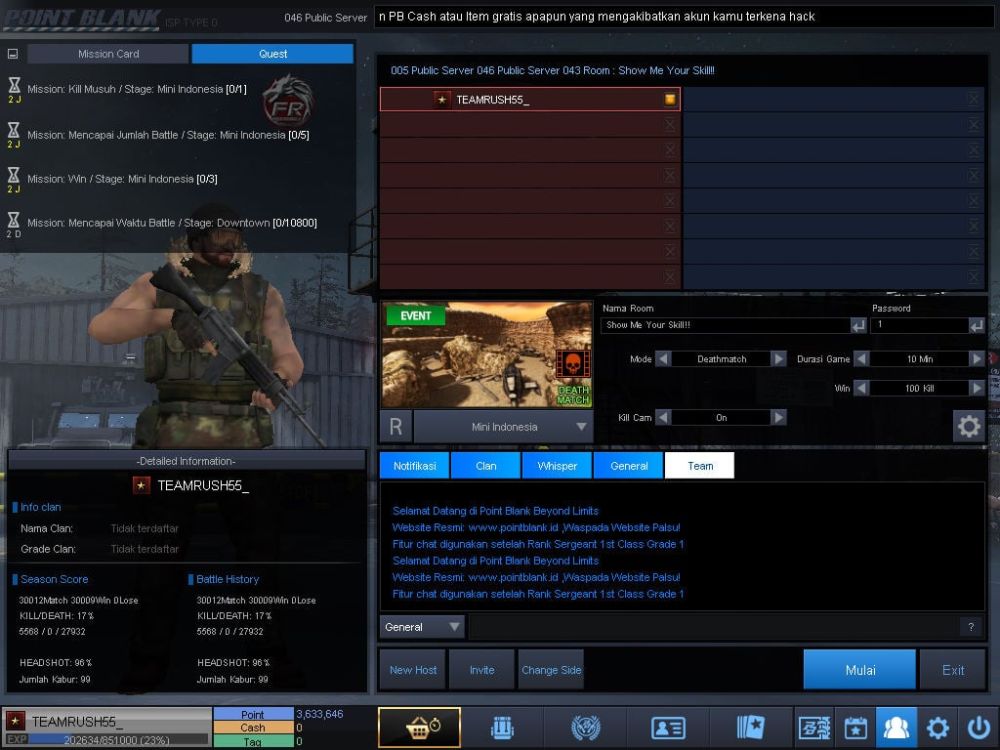The image size is (1000, 750).
Task: Click the chat message input field
Action: [712, 628]
